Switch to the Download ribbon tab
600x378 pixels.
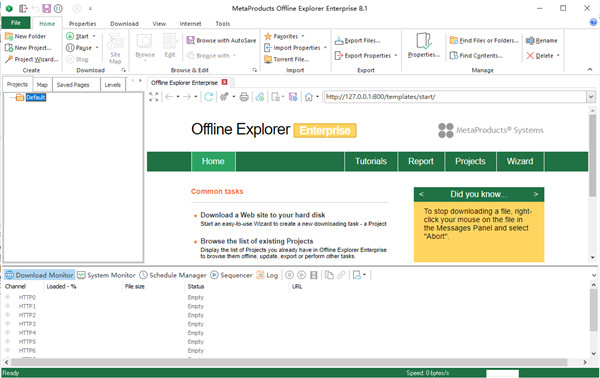pos(124,24)
